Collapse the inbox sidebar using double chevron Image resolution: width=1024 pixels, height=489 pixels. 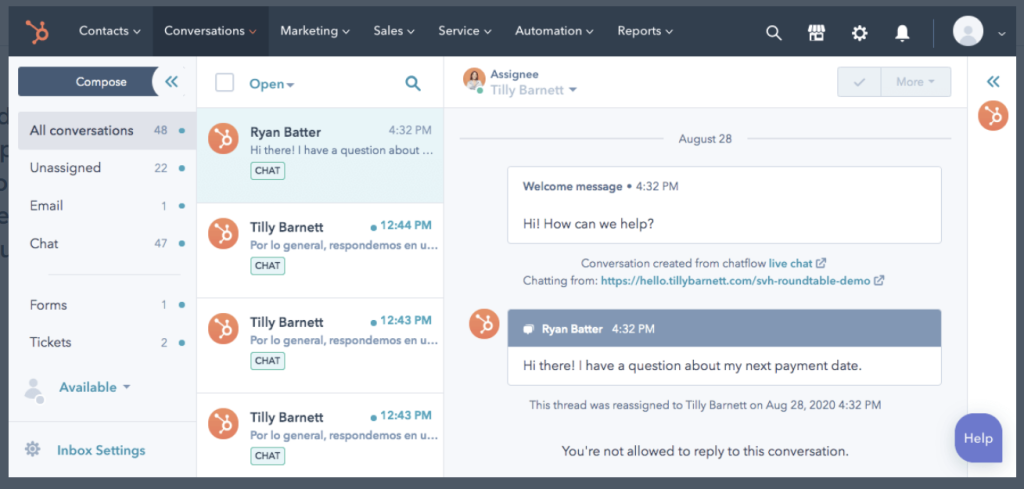pos(171,82)
